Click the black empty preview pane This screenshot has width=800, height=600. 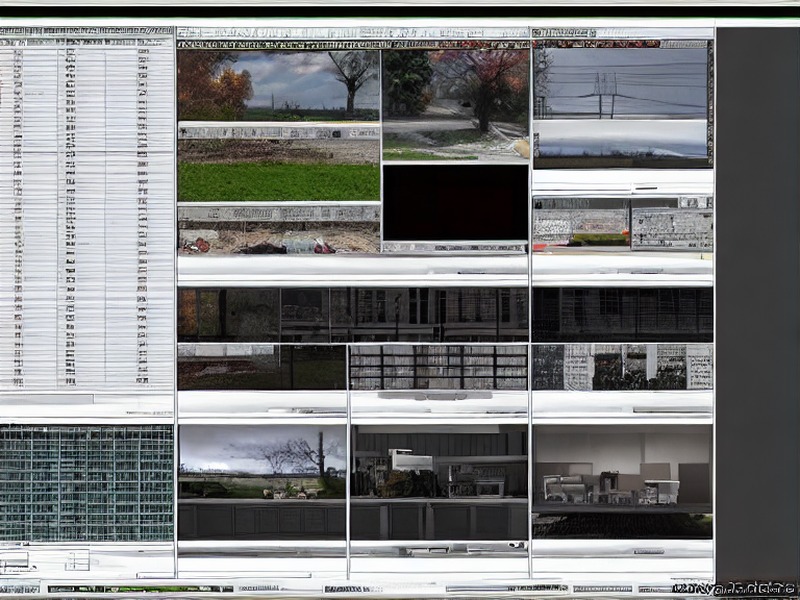tap(456, 203)
